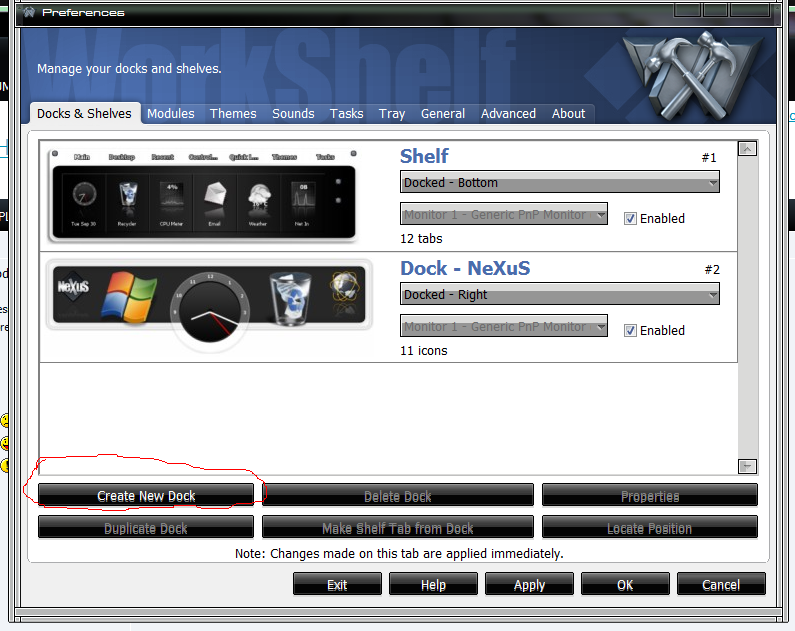Viewport: 795px width, 631px height.
Task: Switch to the Themes tab
Action: (233, 114)
